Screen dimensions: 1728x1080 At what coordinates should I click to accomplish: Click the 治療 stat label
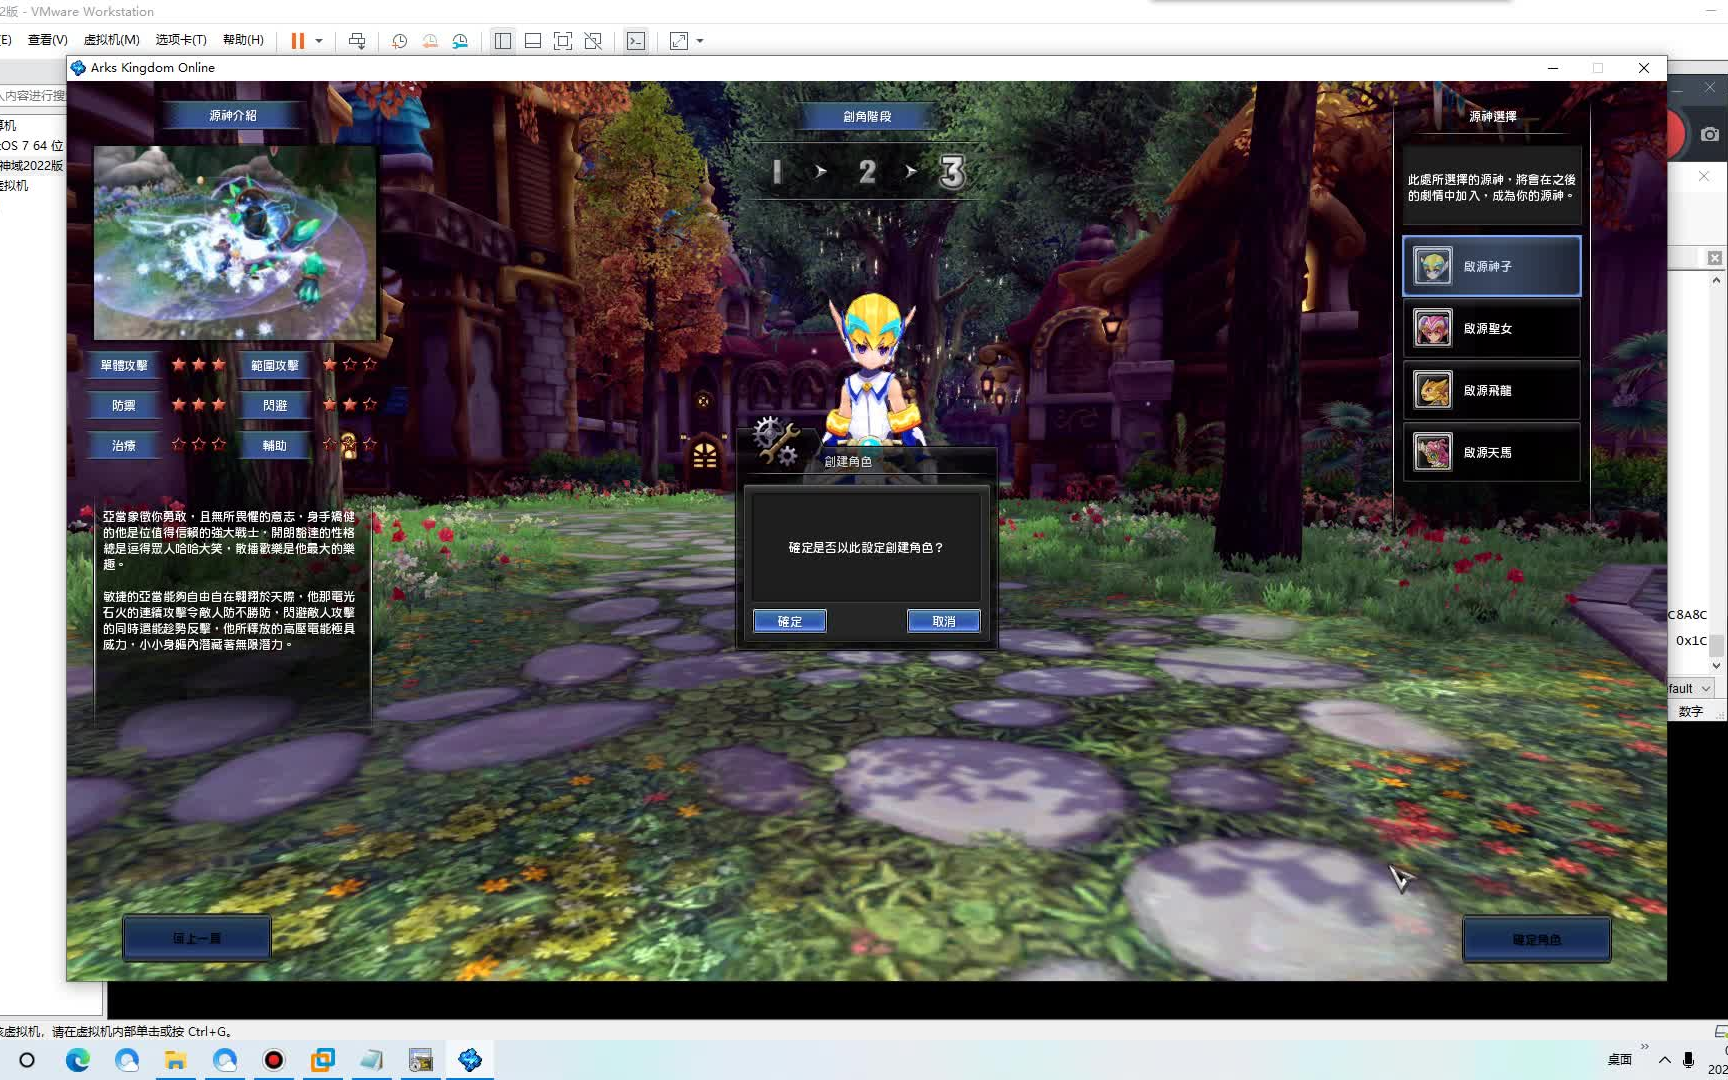click(124, 445)
